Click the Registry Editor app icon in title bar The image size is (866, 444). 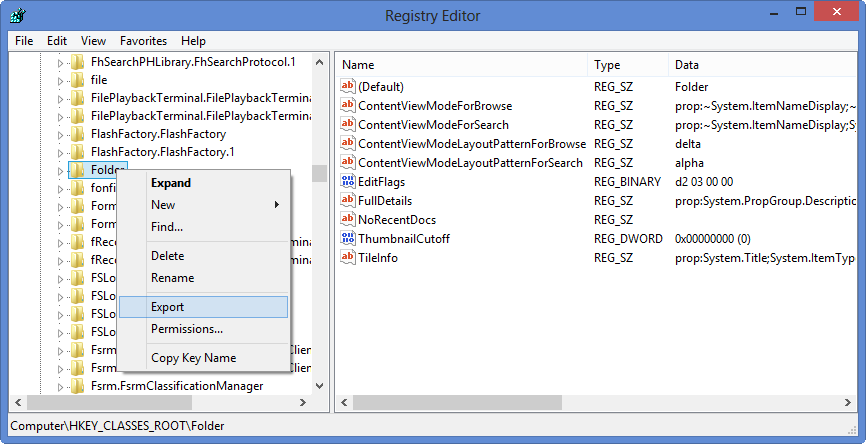pos(18,15)
